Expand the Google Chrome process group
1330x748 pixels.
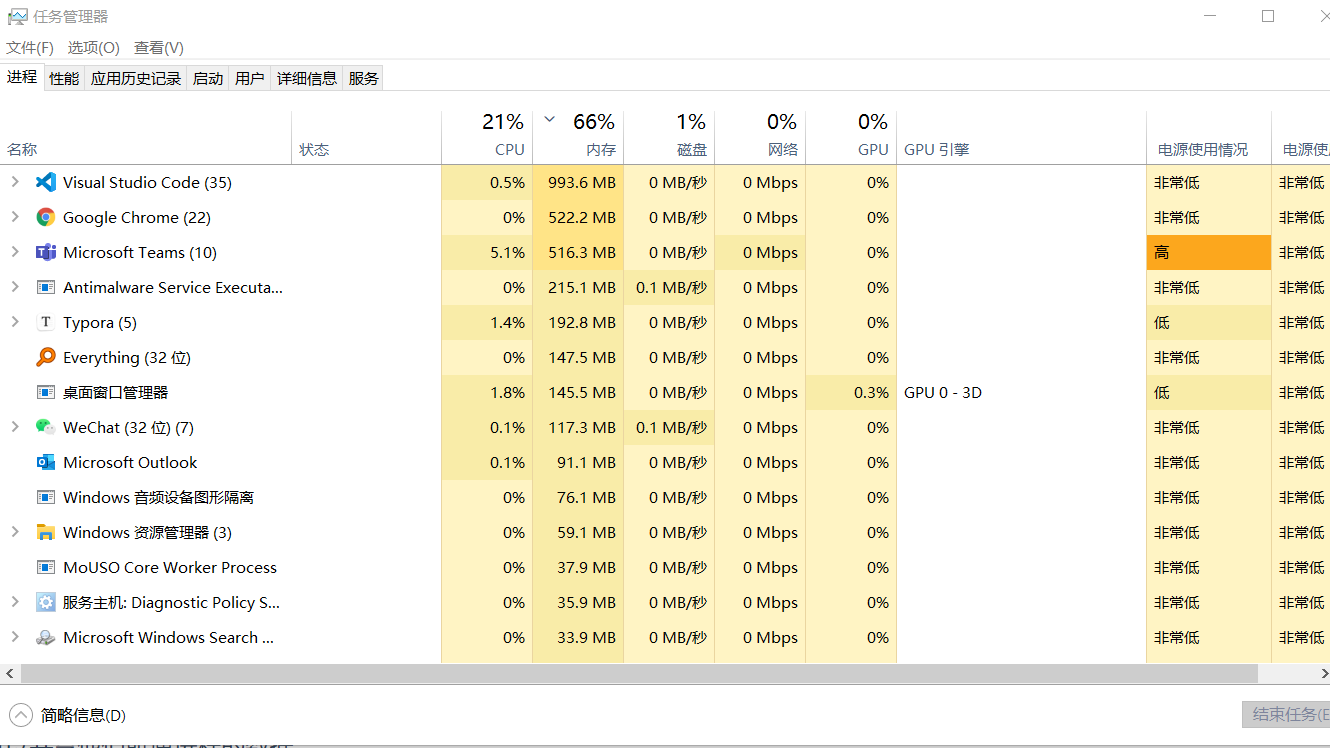[14, 217]
